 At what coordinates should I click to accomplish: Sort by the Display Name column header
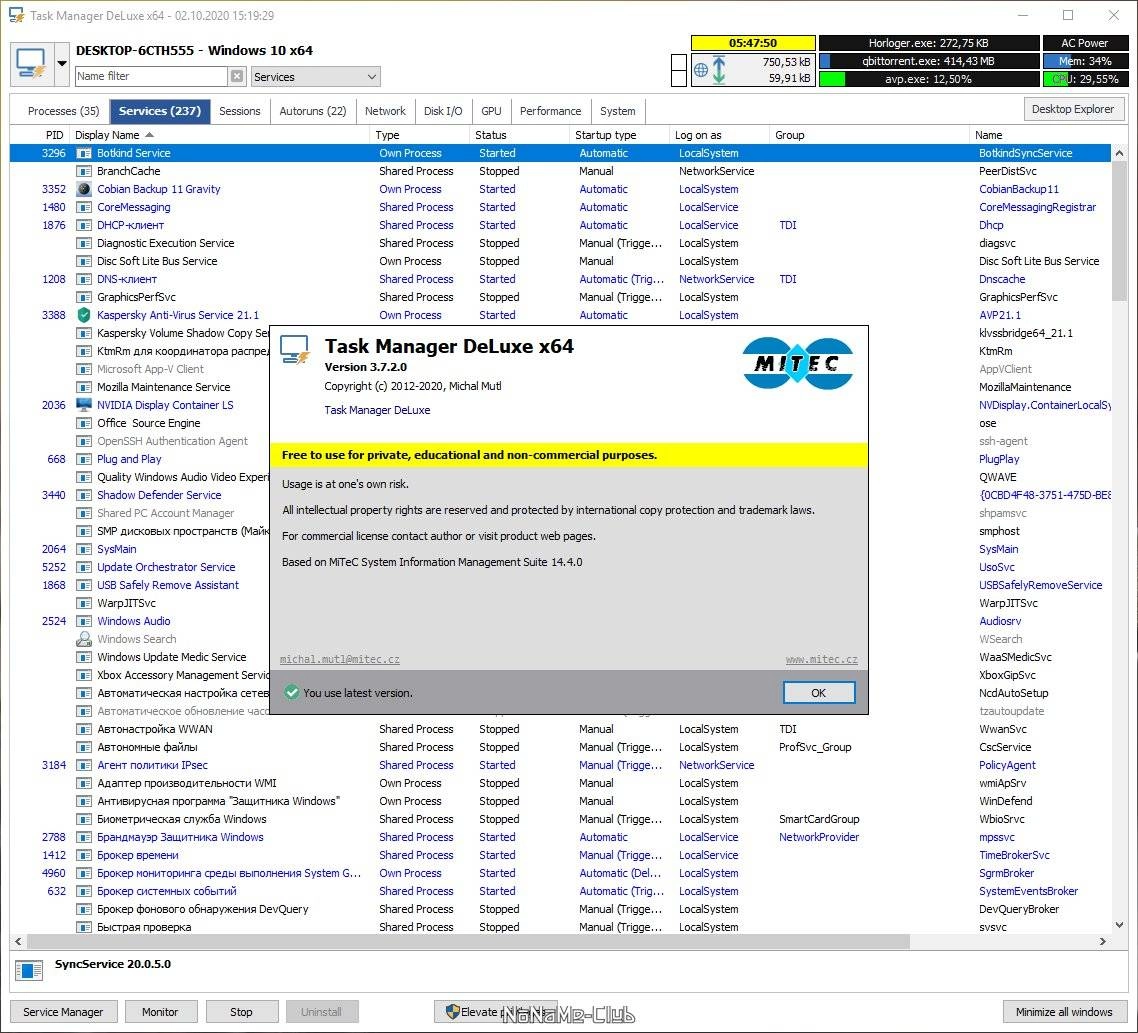point(220,135)
